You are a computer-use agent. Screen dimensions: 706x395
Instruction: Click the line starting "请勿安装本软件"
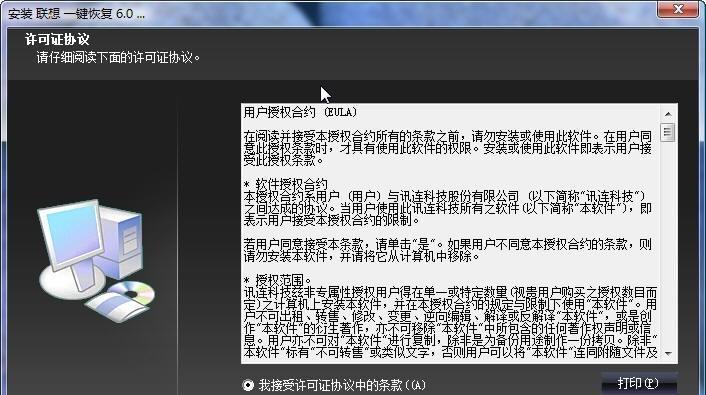(362, 256)
